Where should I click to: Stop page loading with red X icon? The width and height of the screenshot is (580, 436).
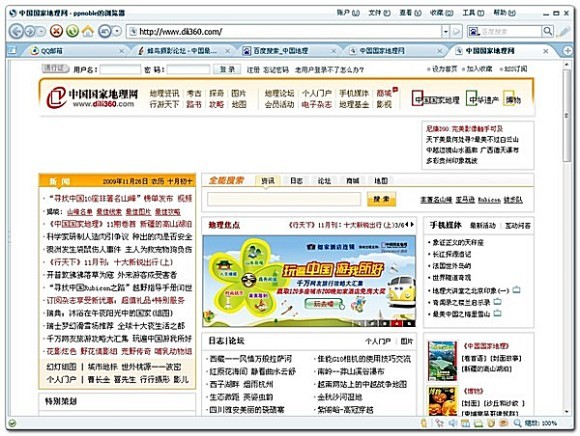pos(56,31)
